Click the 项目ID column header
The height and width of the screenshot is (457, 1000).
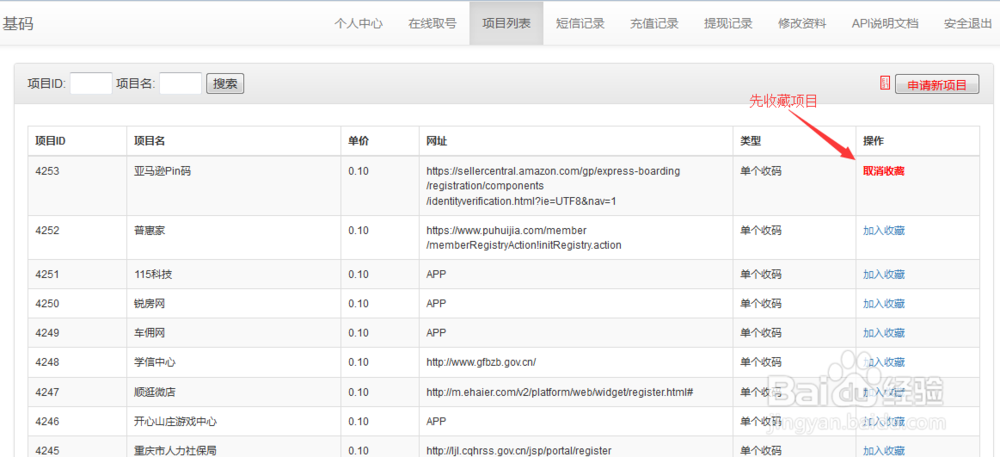[x=50, y=141]
